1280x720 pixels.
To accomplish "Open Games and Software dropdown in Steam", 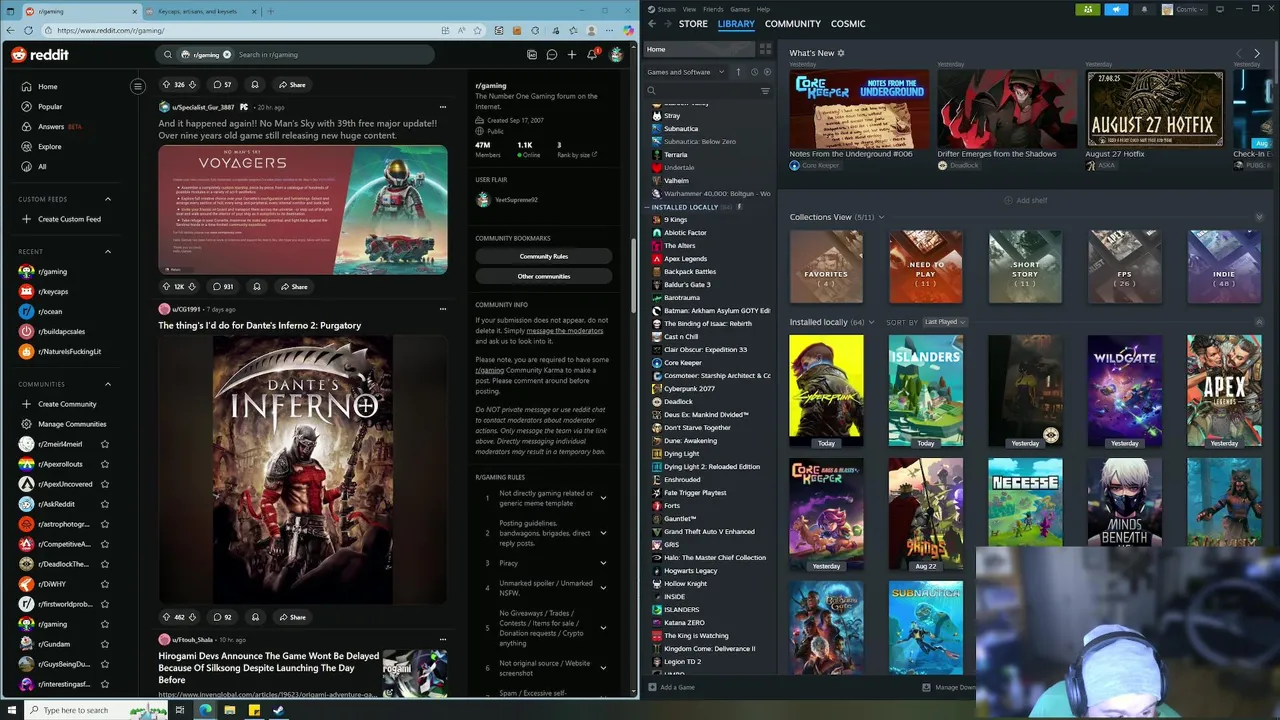I will pos(685,72).
